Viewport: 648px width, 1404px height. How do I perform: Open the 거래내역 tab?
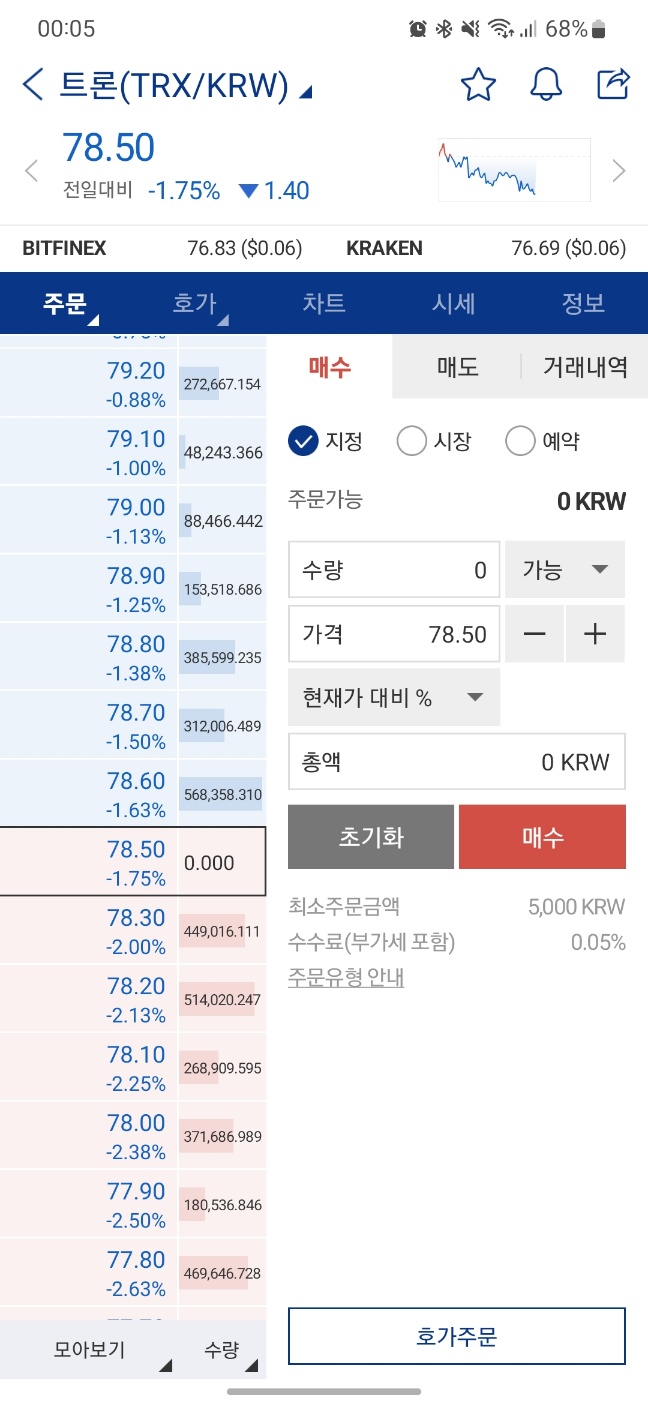(585, 367)
